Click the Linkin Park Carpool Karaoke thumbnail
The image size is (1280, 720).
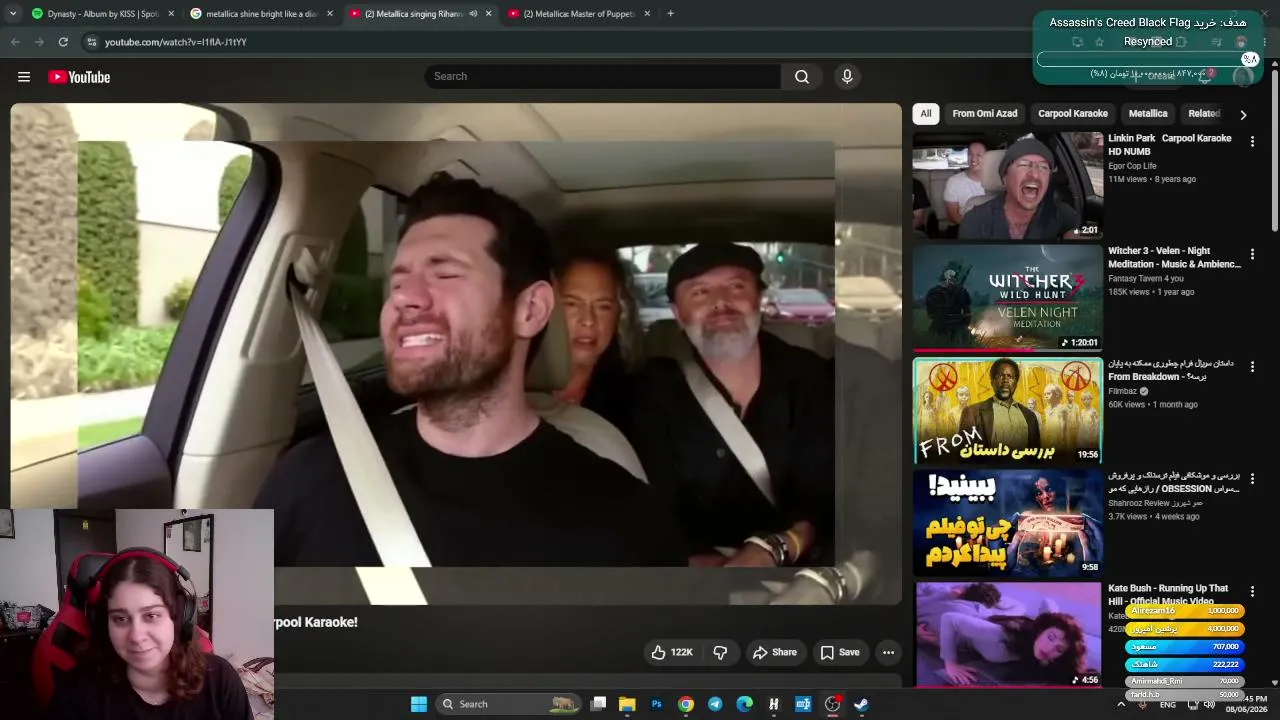click(x=1007, y=185)
